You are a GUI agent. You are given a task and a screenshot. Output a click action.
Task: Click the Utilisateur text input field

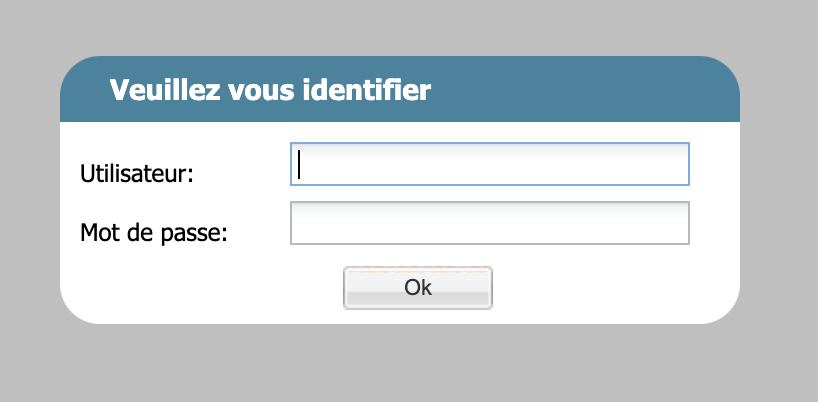pyautogui.click(x=489, y=164)
